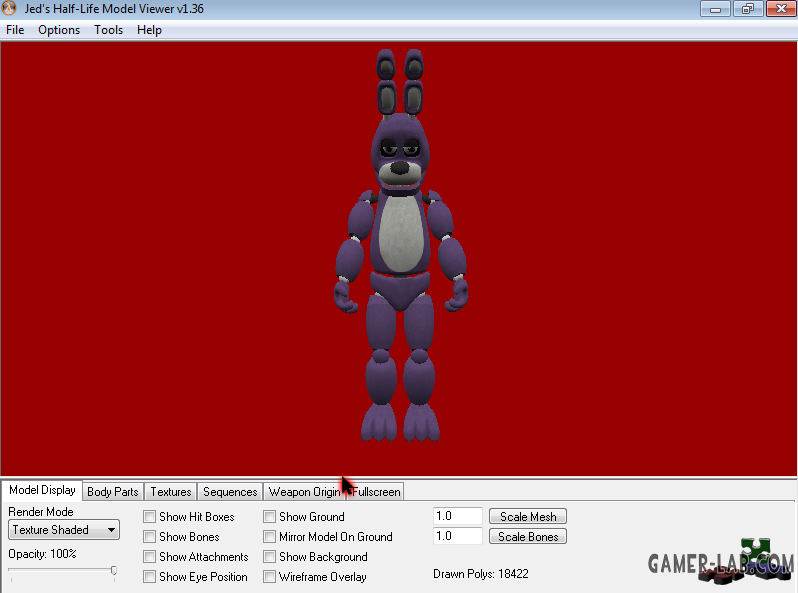This screenshot has width=798, height=593.
Task: Switch to the Fullscreen tab
Action: pos(376,492)
